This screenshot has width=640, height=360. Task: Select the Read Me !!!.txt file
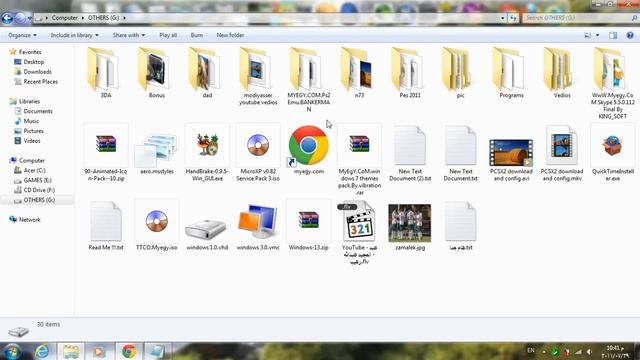coord(106,226)
